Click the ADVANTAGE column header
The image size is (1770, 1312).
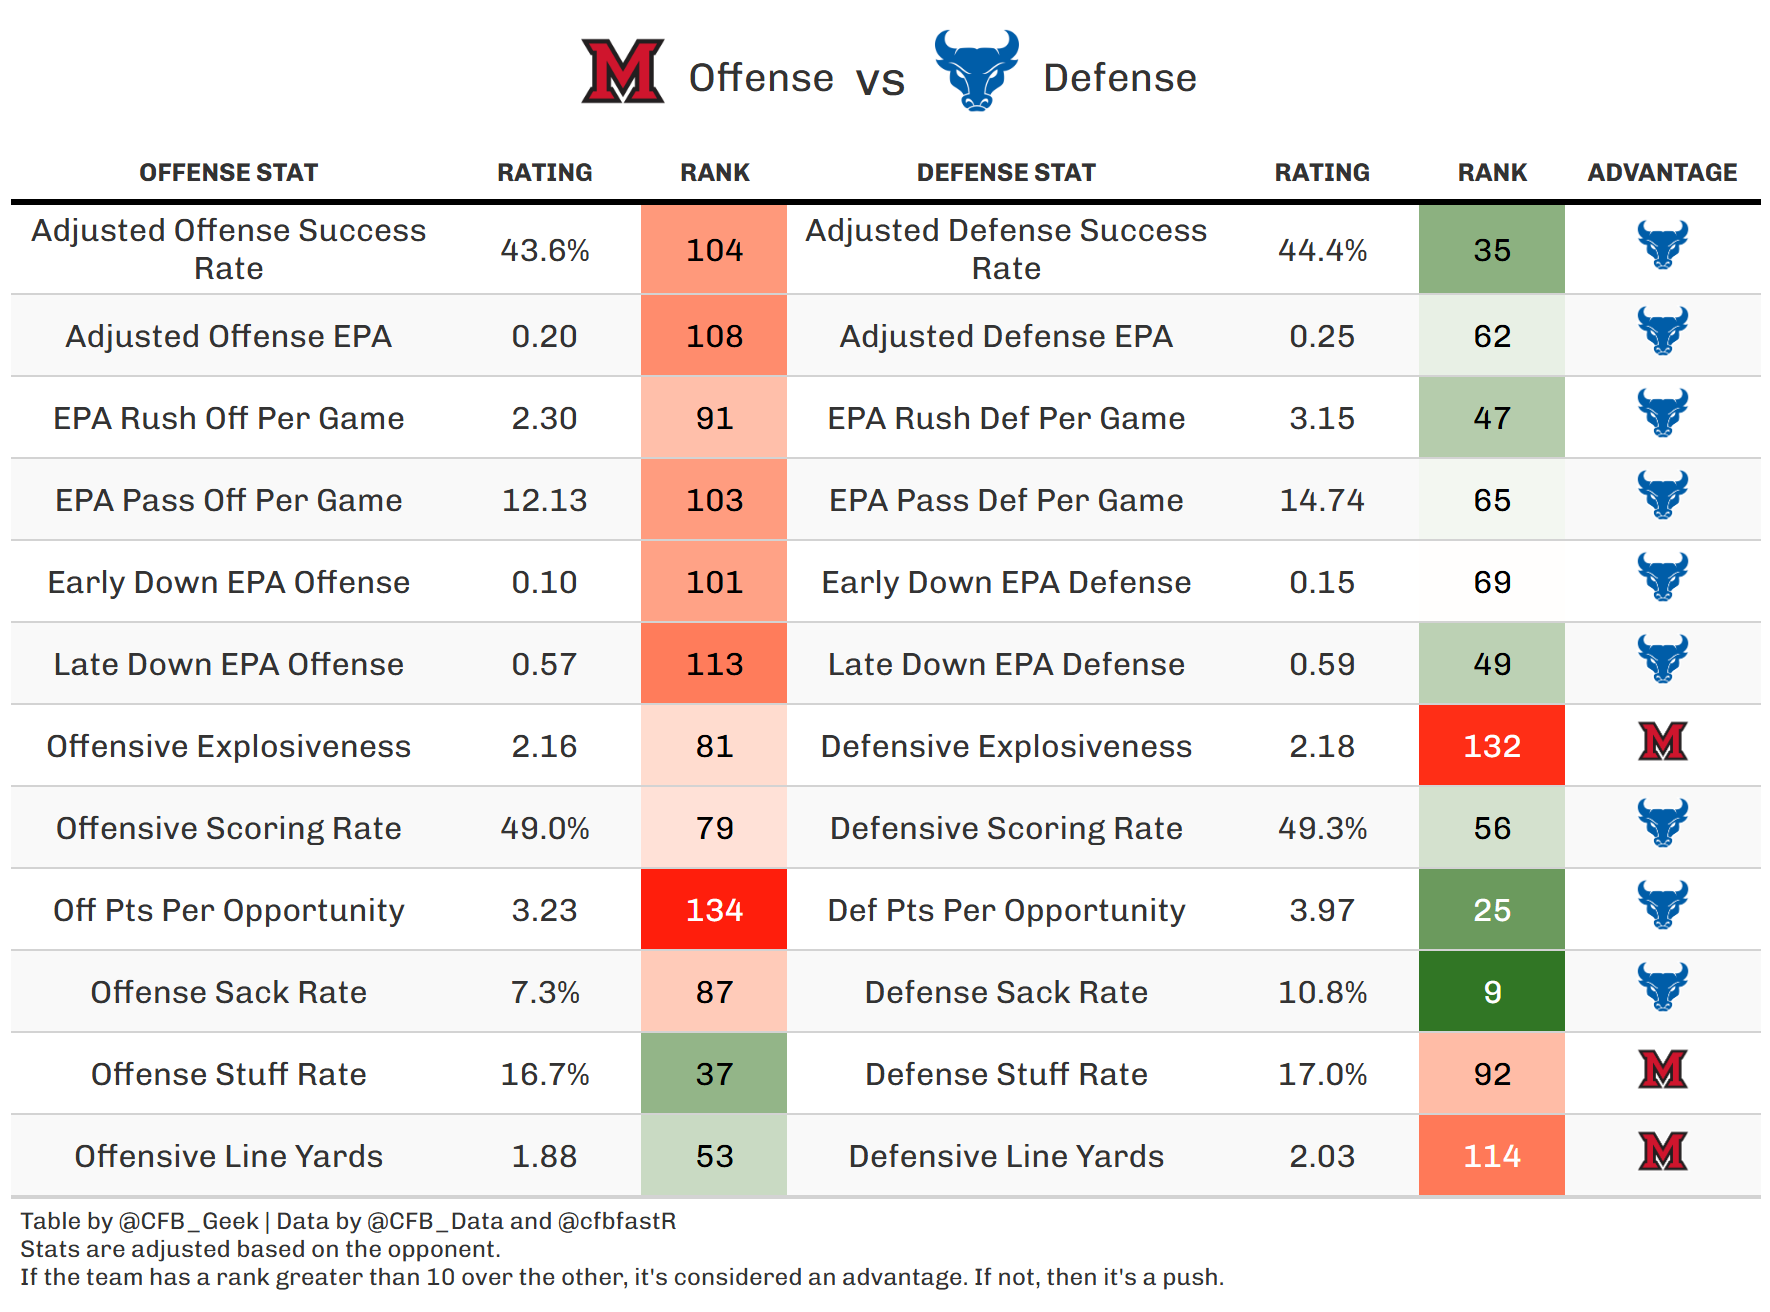tap(1662, 173)
